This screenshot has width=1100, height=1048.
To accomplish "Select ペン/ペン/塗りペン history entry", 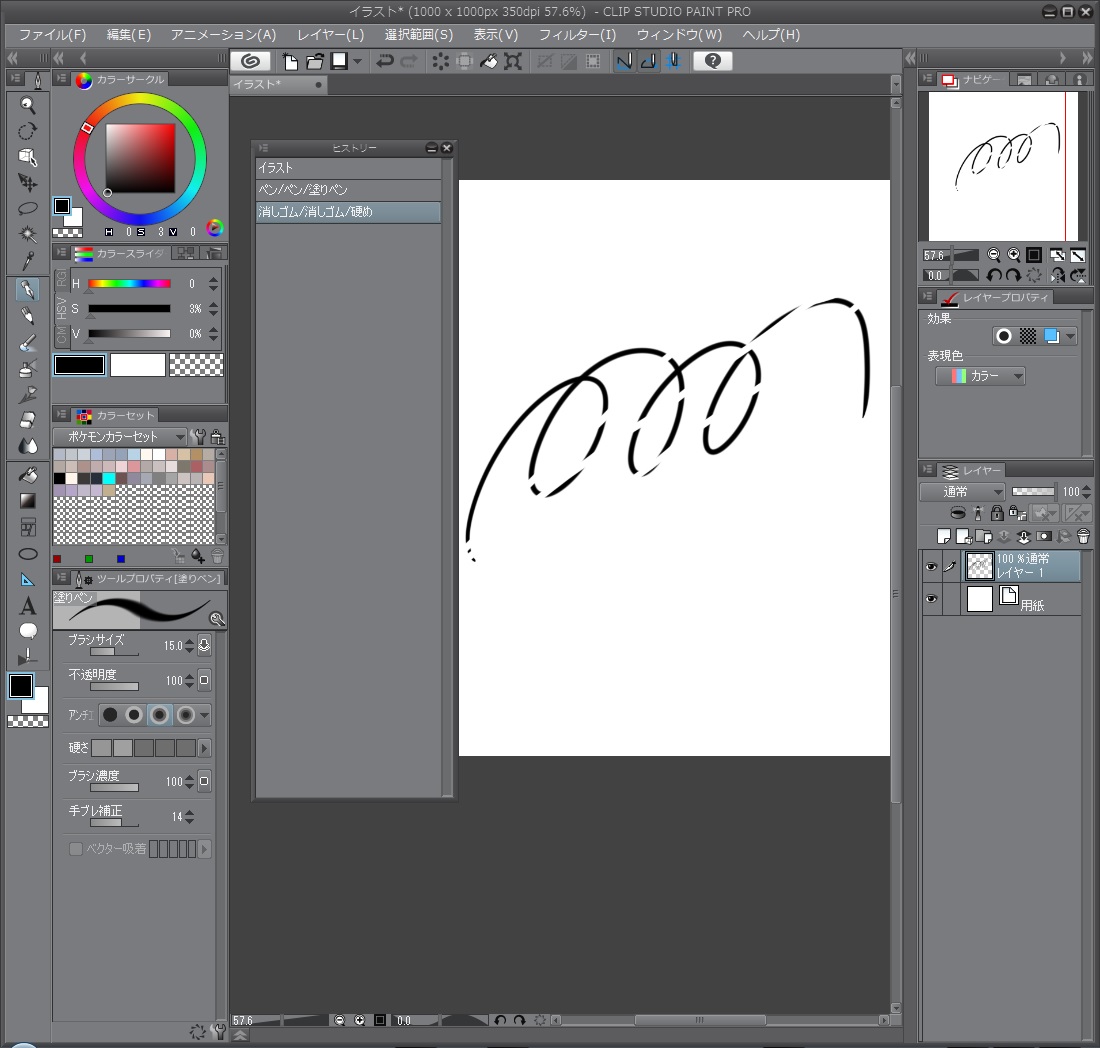I will pos(347,190).
